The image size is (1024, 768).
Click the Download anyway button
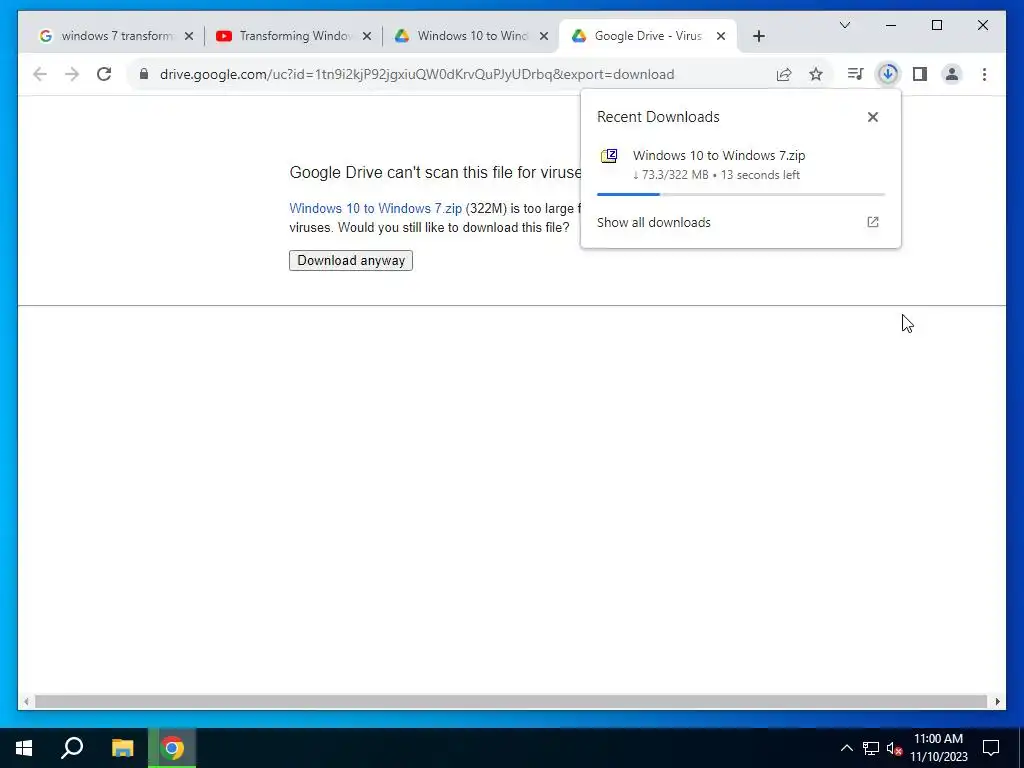coord(351,261)
